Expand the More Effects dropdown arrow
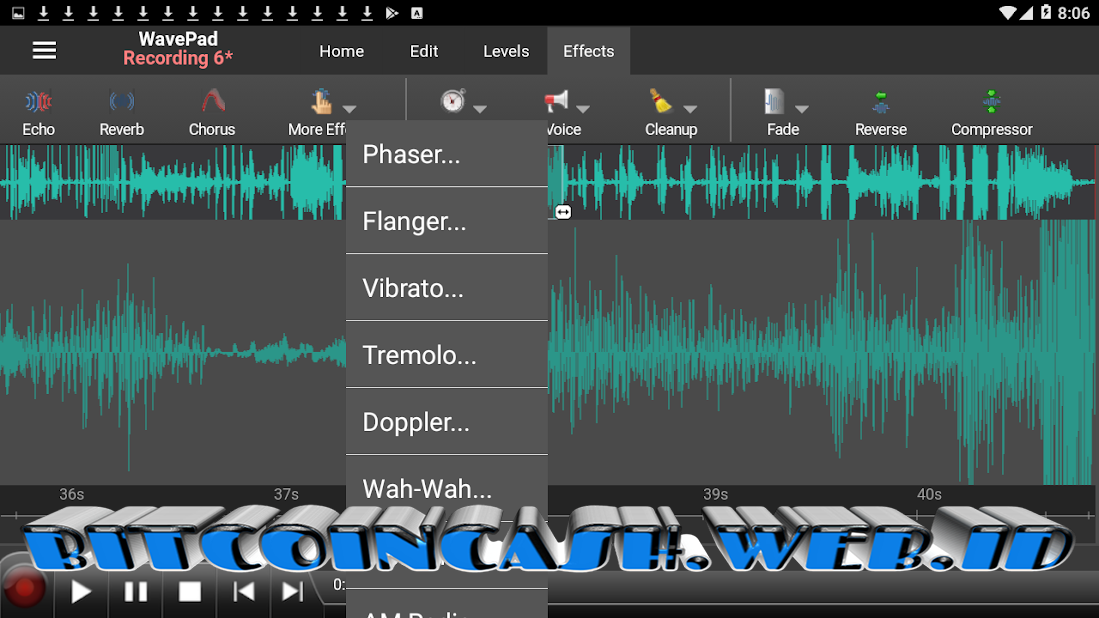Image resolution: width=1099 pixels, height=618 pixels. tap(349, 109)
